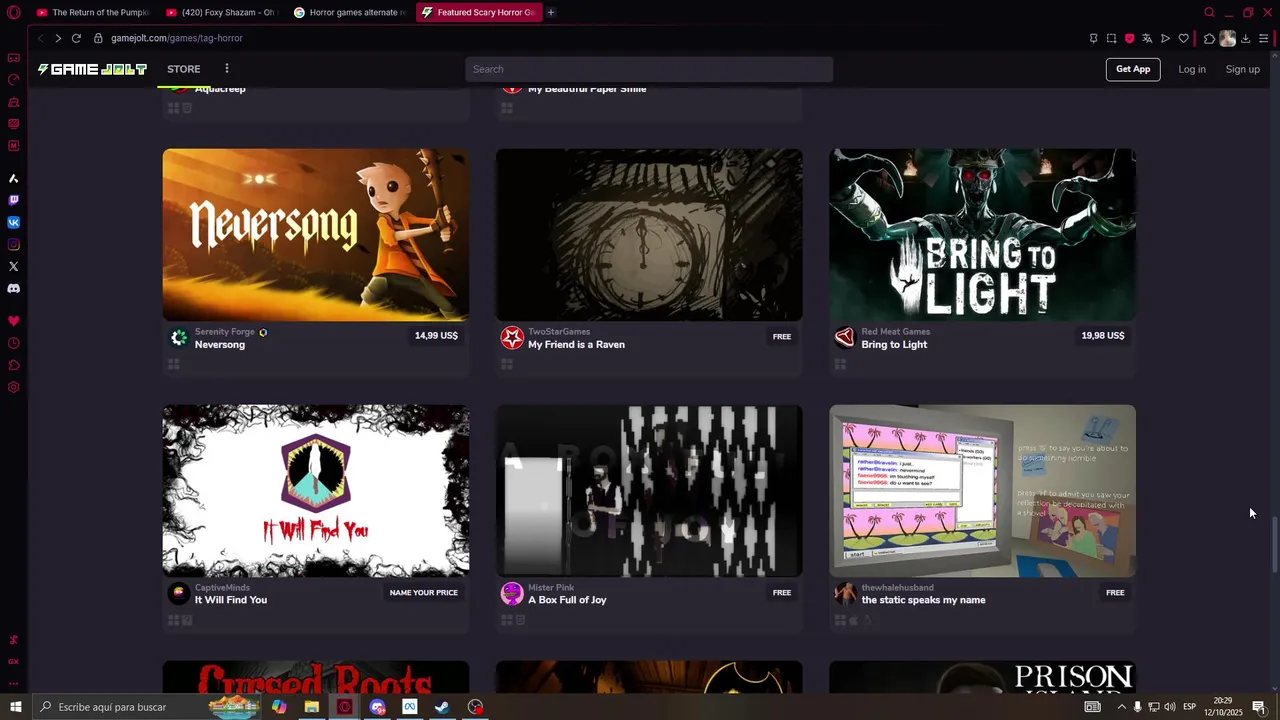The width and height of the screenshot is (1280, 720).
Task: Open the VK sidebar panel
Action: (13, 222)
